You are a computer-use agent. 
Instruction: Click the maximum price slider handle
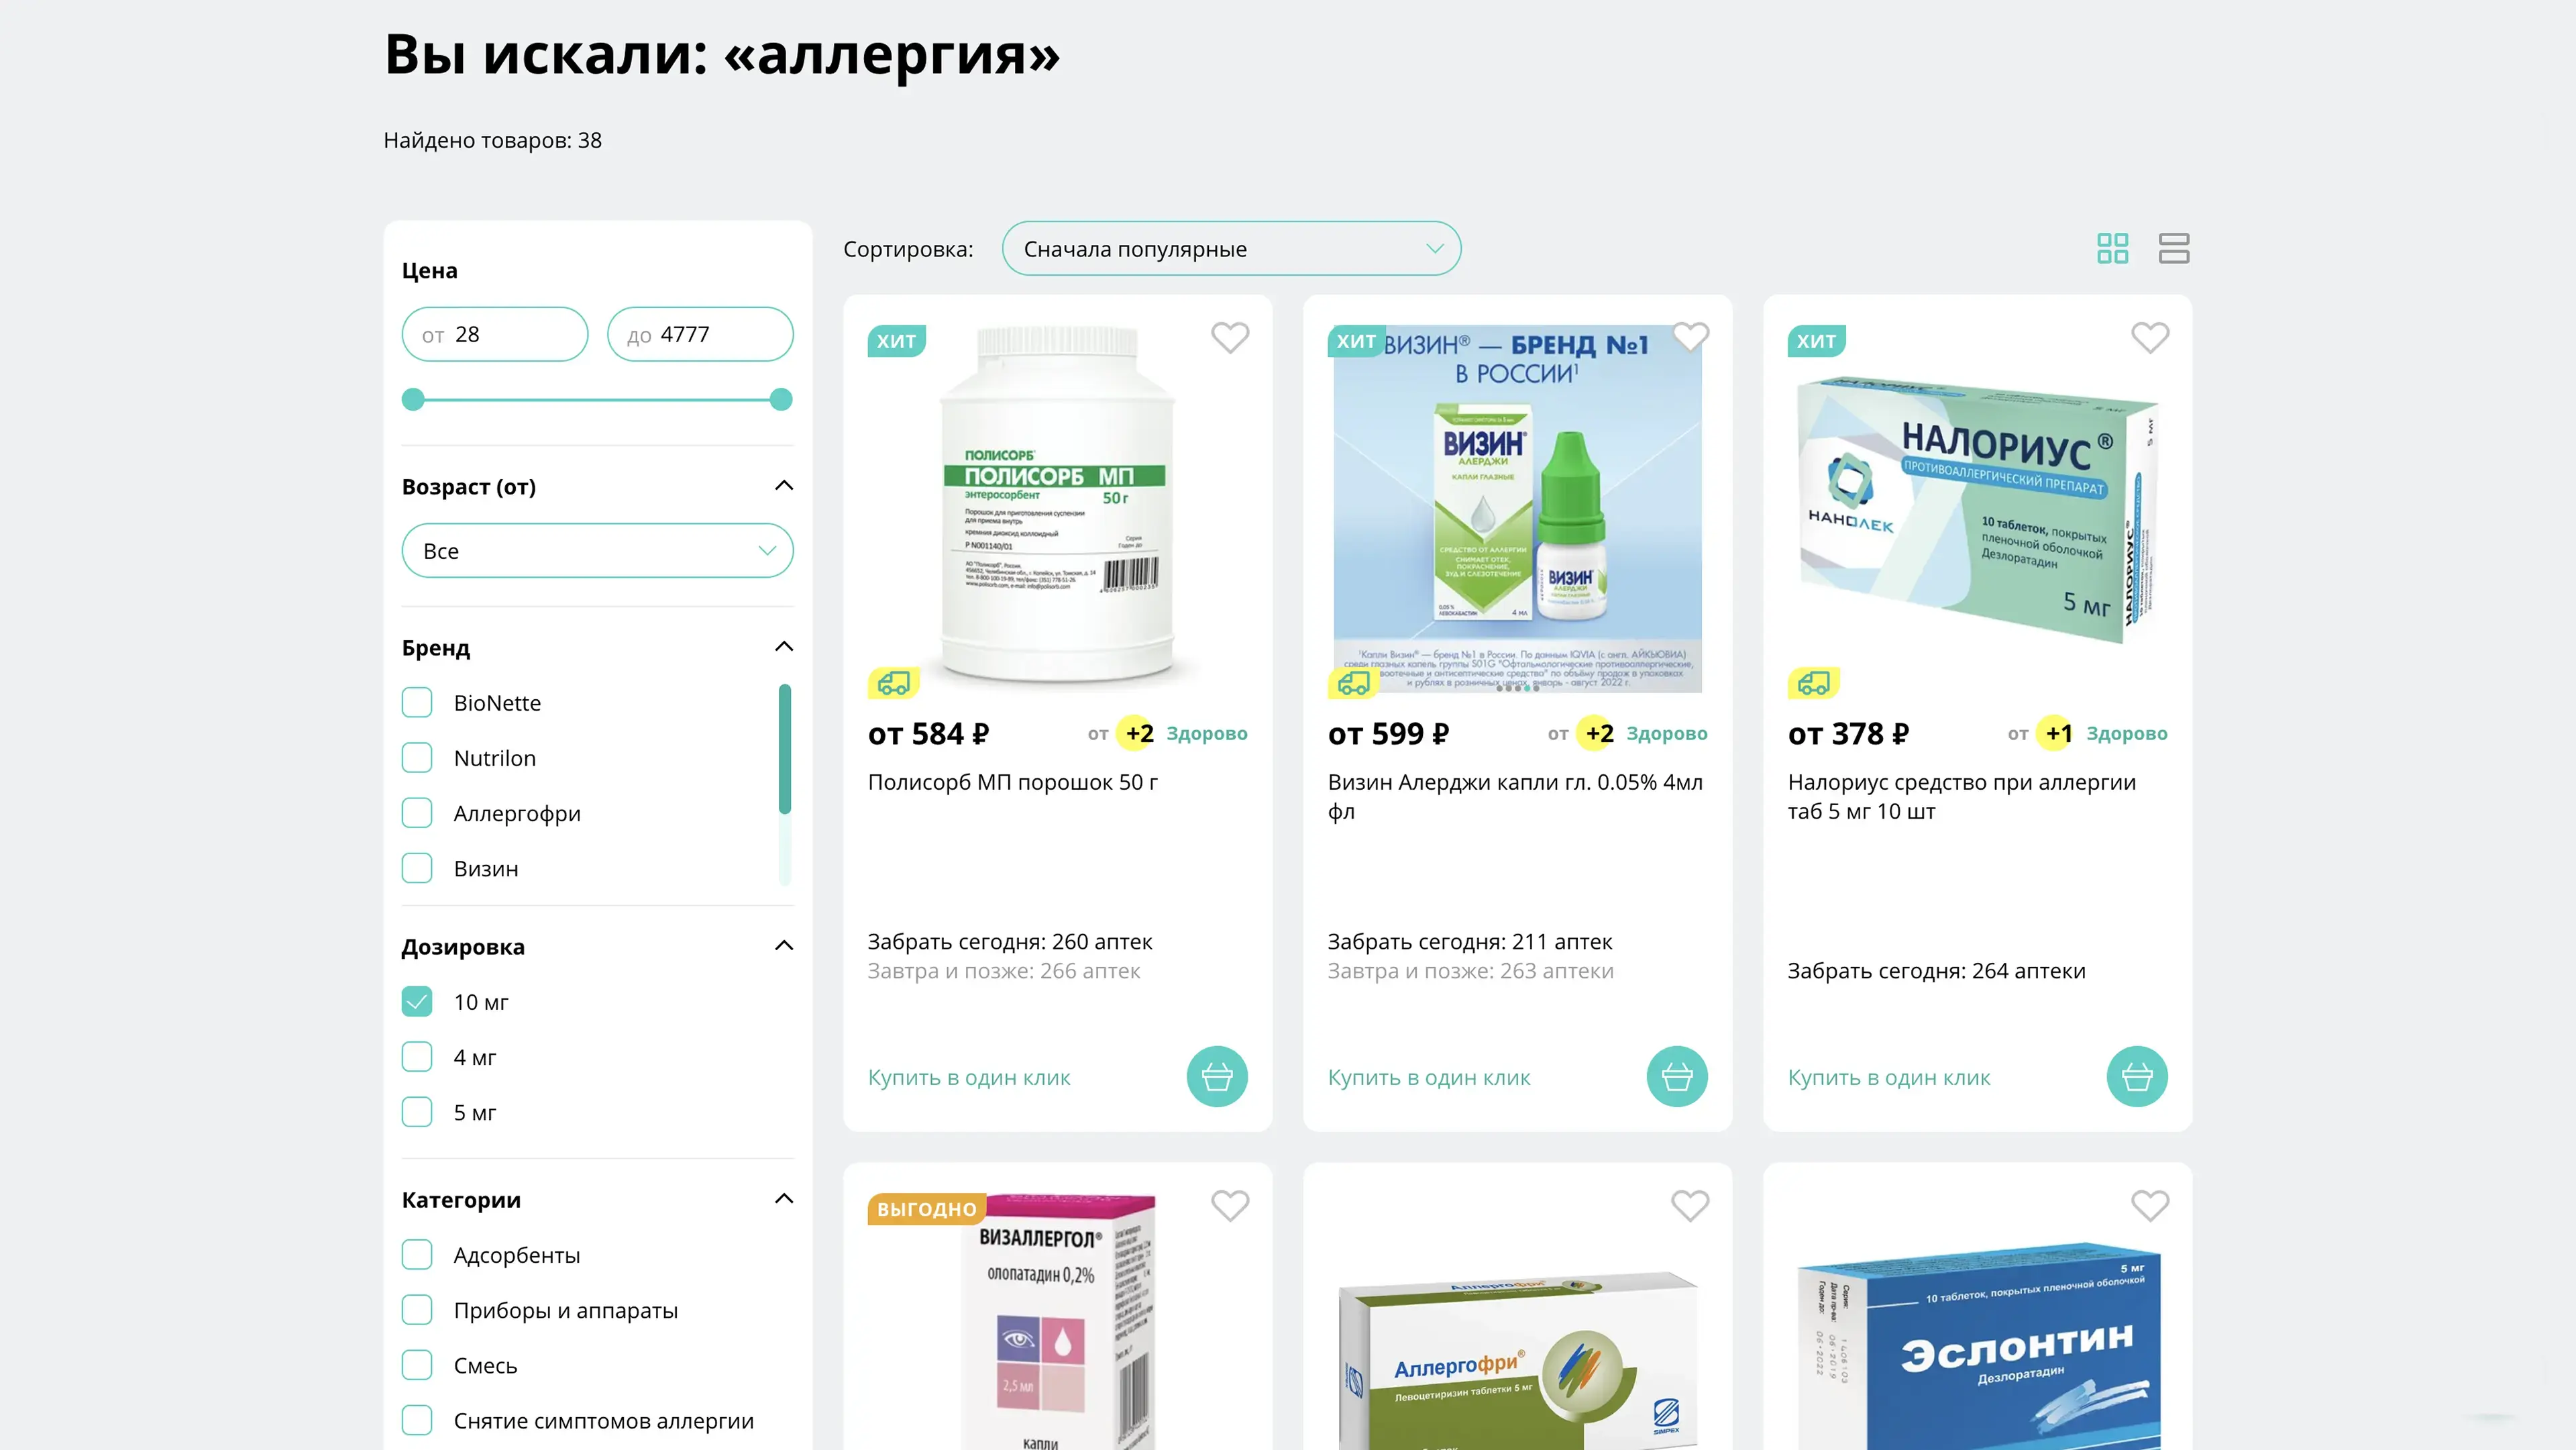tap(781, 399)
